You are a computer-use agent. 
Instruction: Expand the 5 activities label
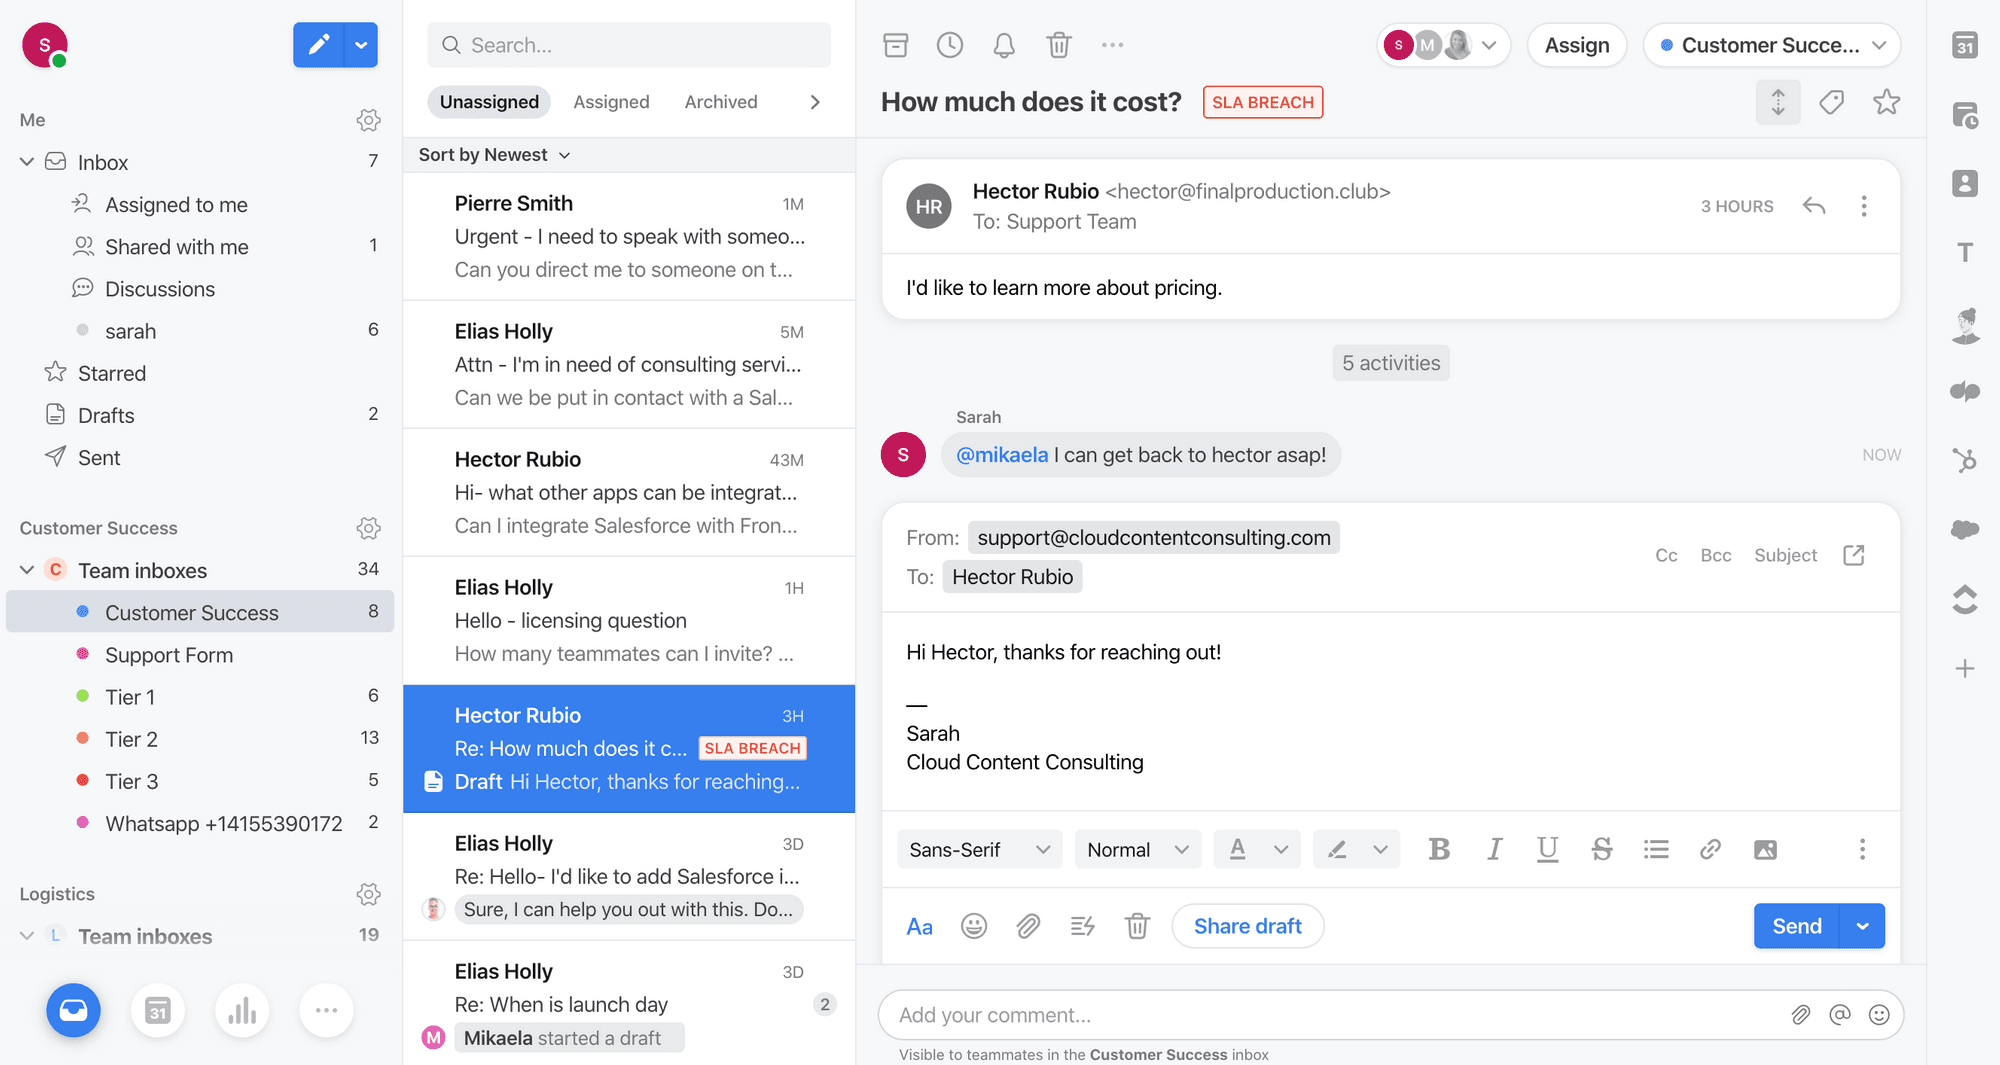(1390, 363)
